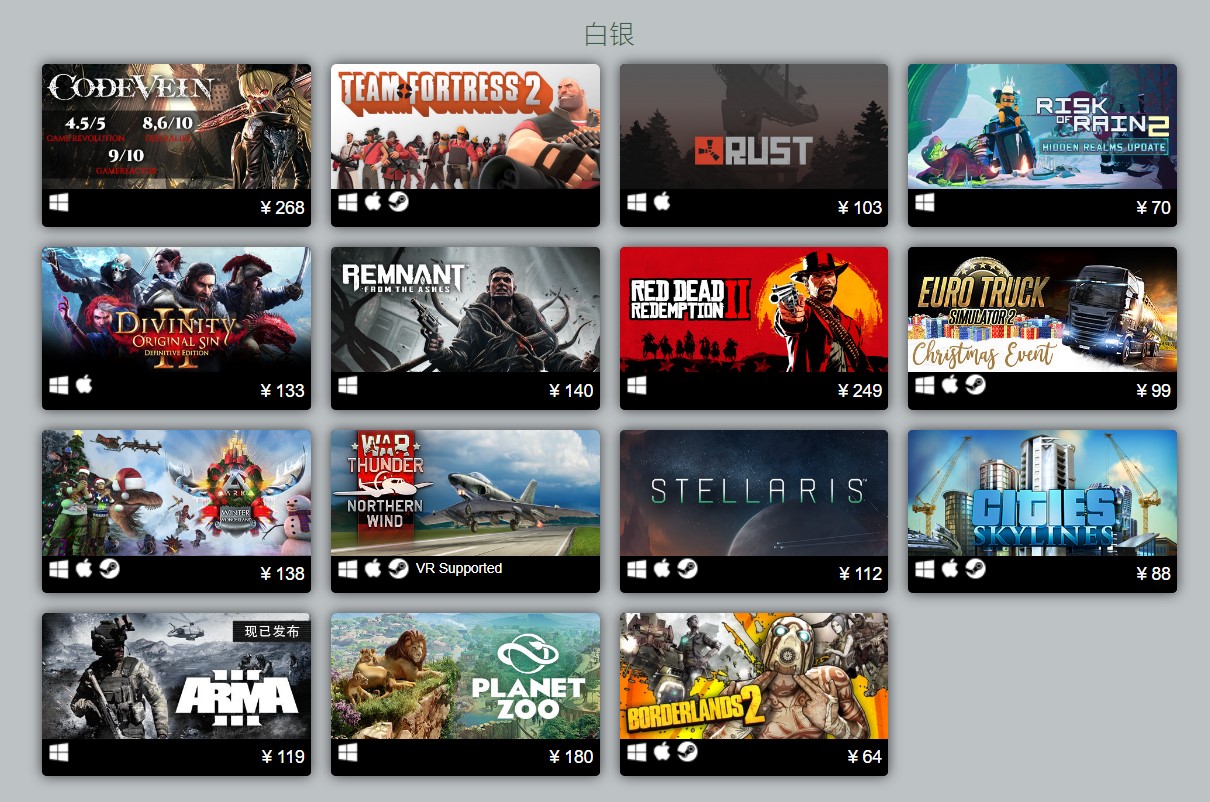Viewport: 1210px width, 802px height.
Task: Click the Windows icon under Code Vein
Action: [x=59, y=202]
